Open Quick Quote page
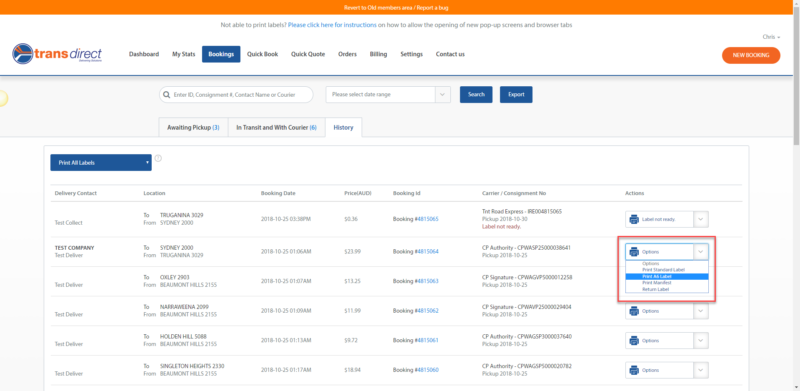The image size is (800, 391). (308, 54)
